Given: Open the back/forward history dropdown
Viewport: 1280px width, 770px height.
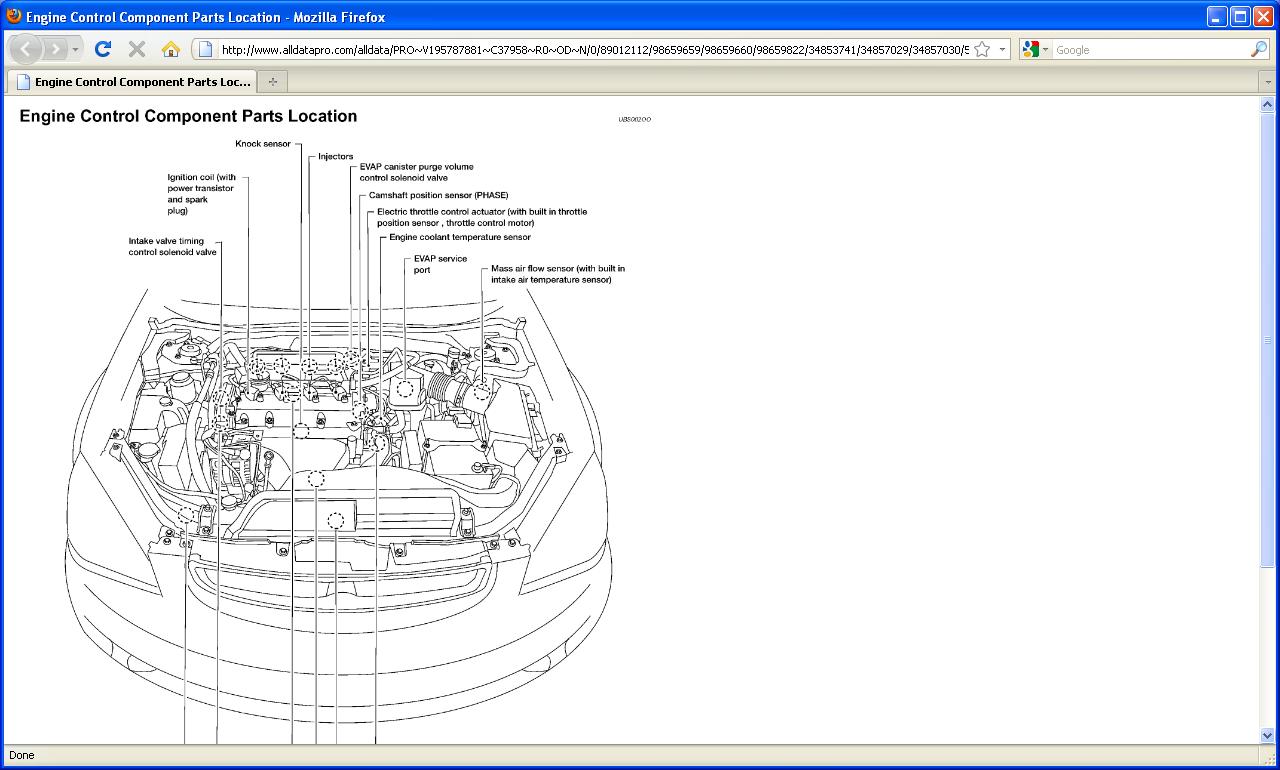Looking at the screenshot, I should coord(75,49).
